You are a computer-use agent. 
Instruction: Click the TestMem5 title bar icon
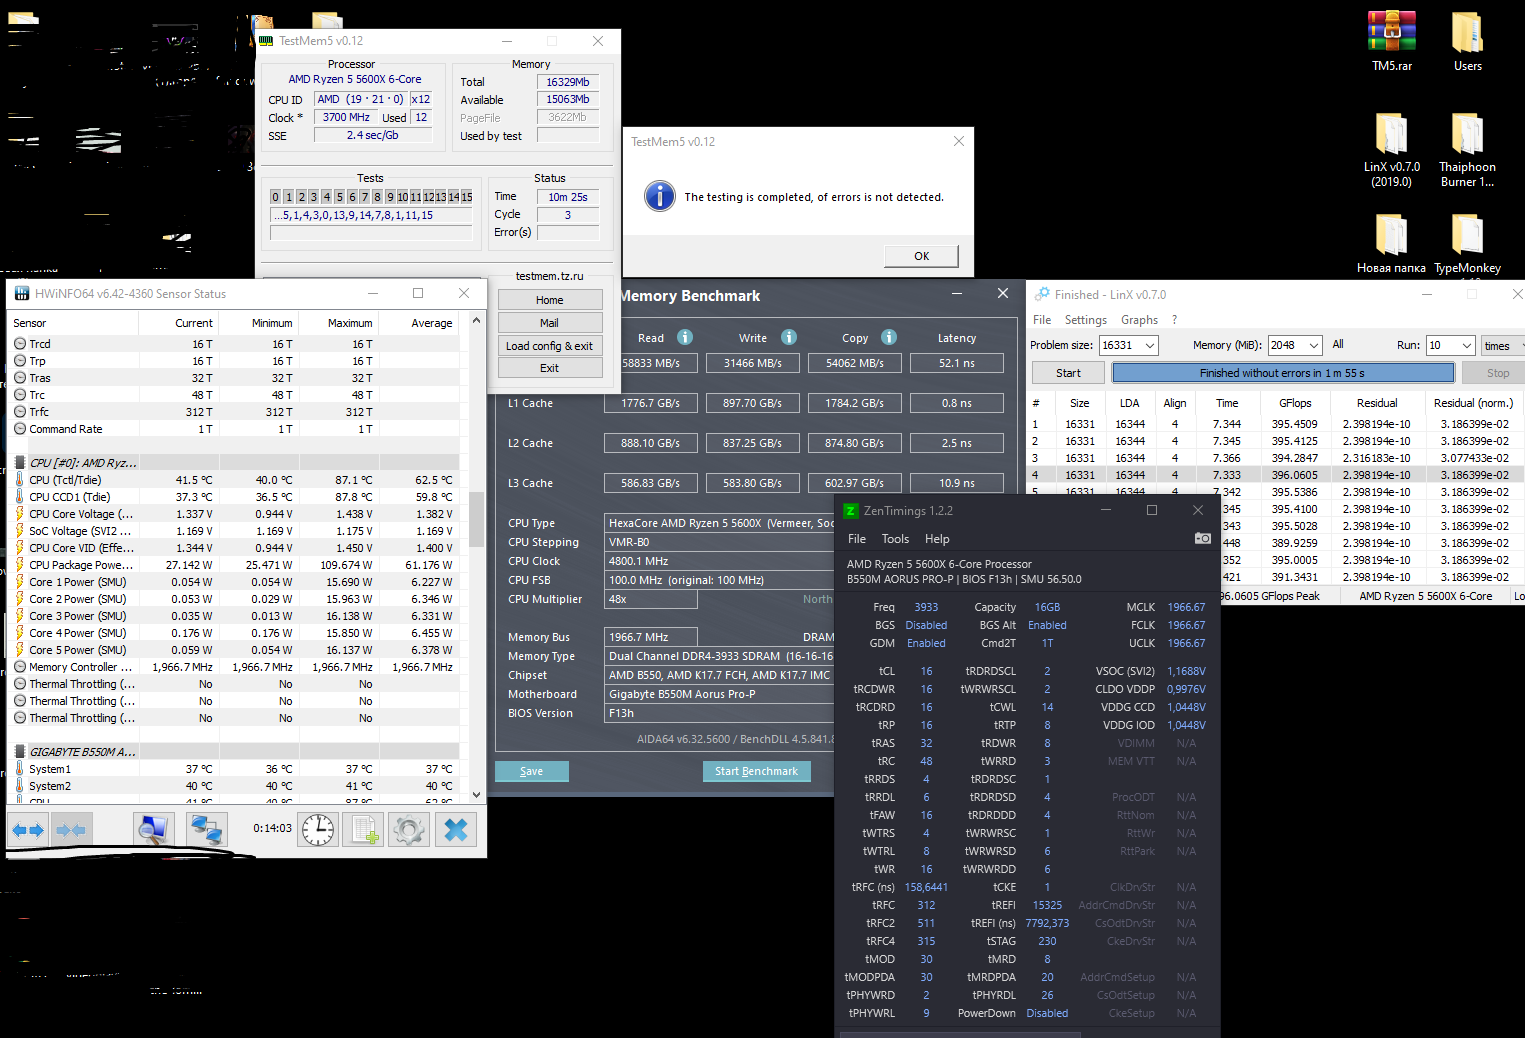point(266,41)
